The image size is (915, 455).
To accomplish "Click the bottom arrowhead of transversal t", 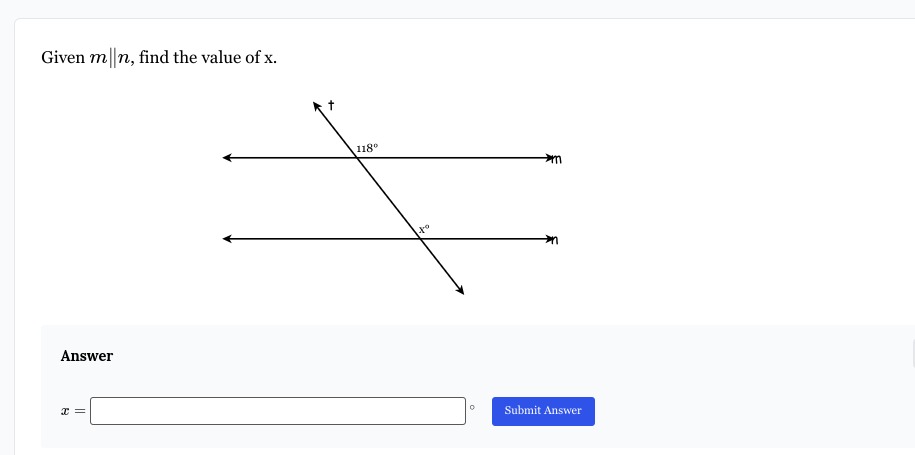I will [x=460, y=290].
